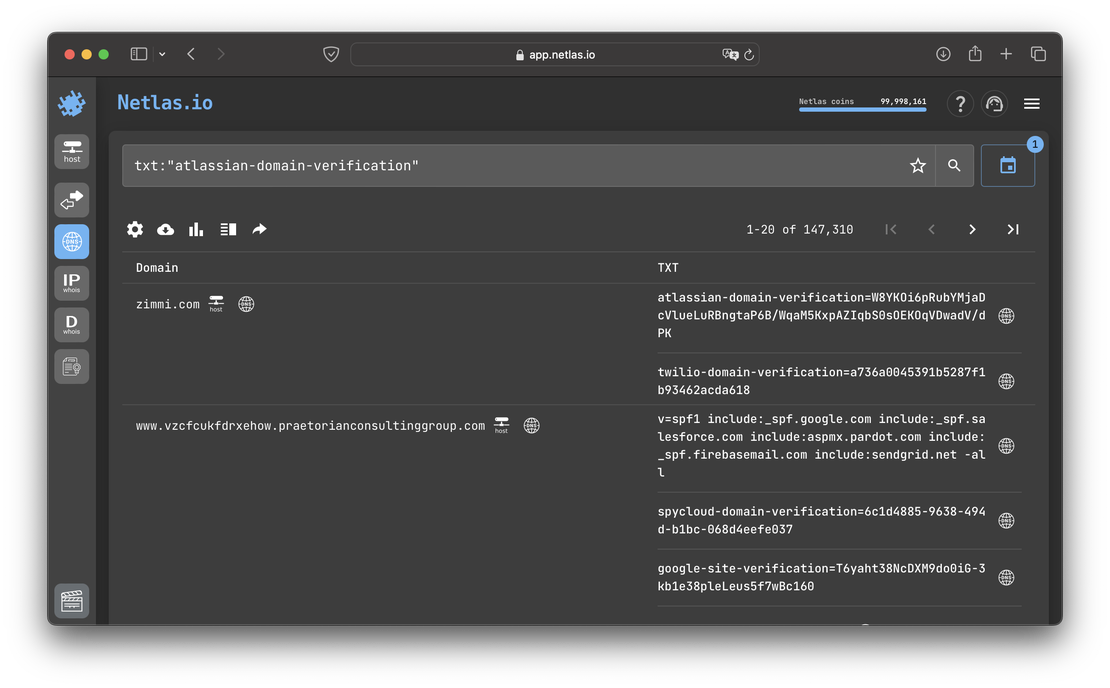This screenshot has height=688, width=1110.
Task: Toggle the star to save this query
Action: pos(917,165)
